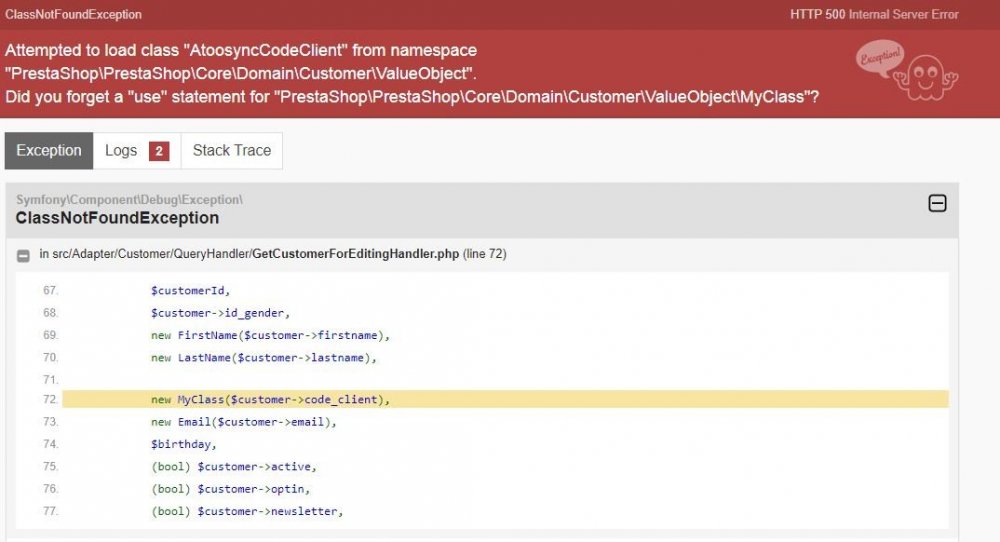
Task: Click the red Logs count badge
Action: pos(158,151)
